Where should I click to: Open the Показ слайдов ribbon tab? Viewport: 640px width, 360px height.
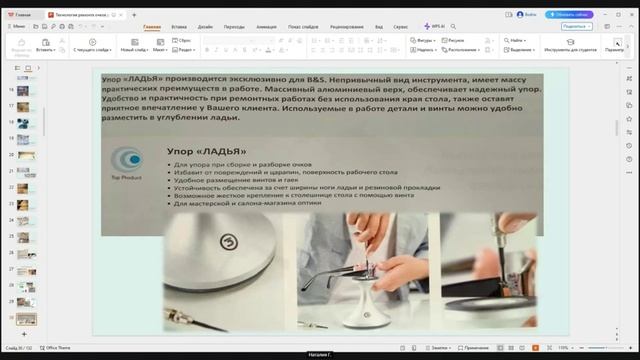(x=303, y=27)
